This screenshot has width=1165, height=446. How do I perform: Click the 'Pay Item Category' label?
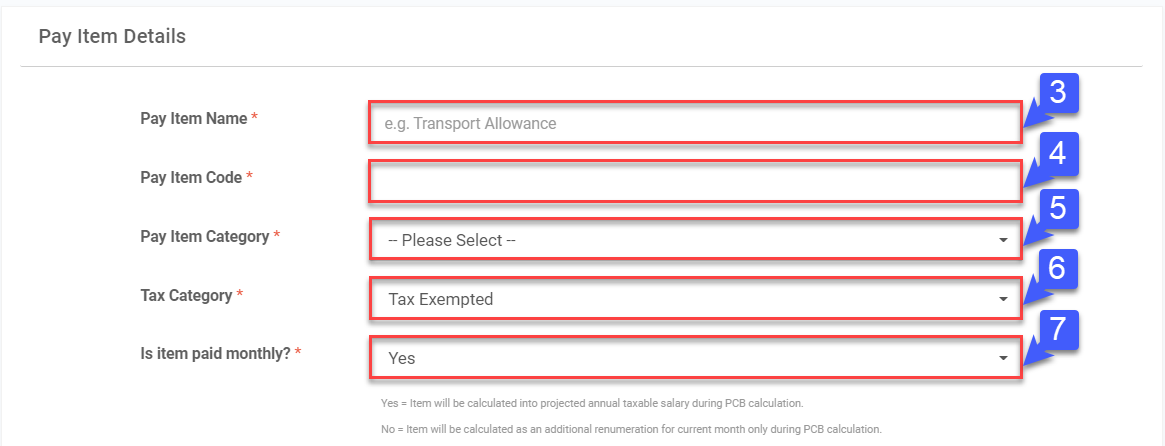pyautogui.click(x=205, y=237)
